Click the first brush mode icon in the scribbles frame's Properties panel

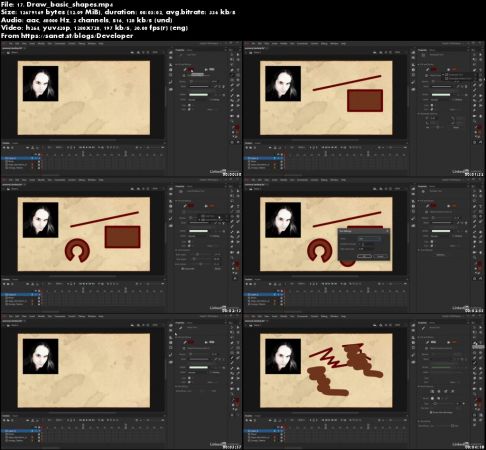tap(432, 391)
